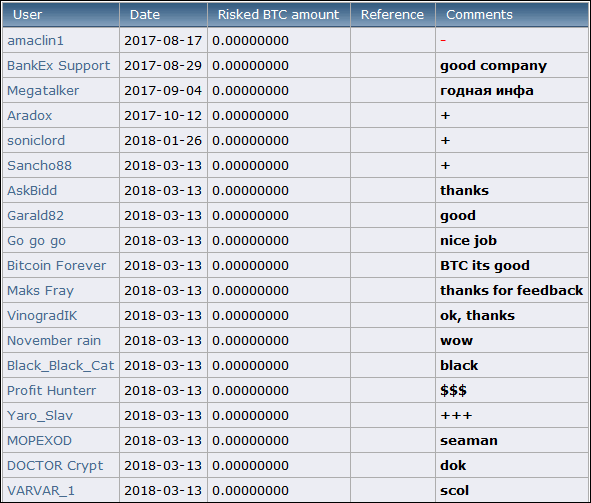591x503 pixels.
Task: Open DOCTOR Crypt user profile
Action: [x=55, y=466]
